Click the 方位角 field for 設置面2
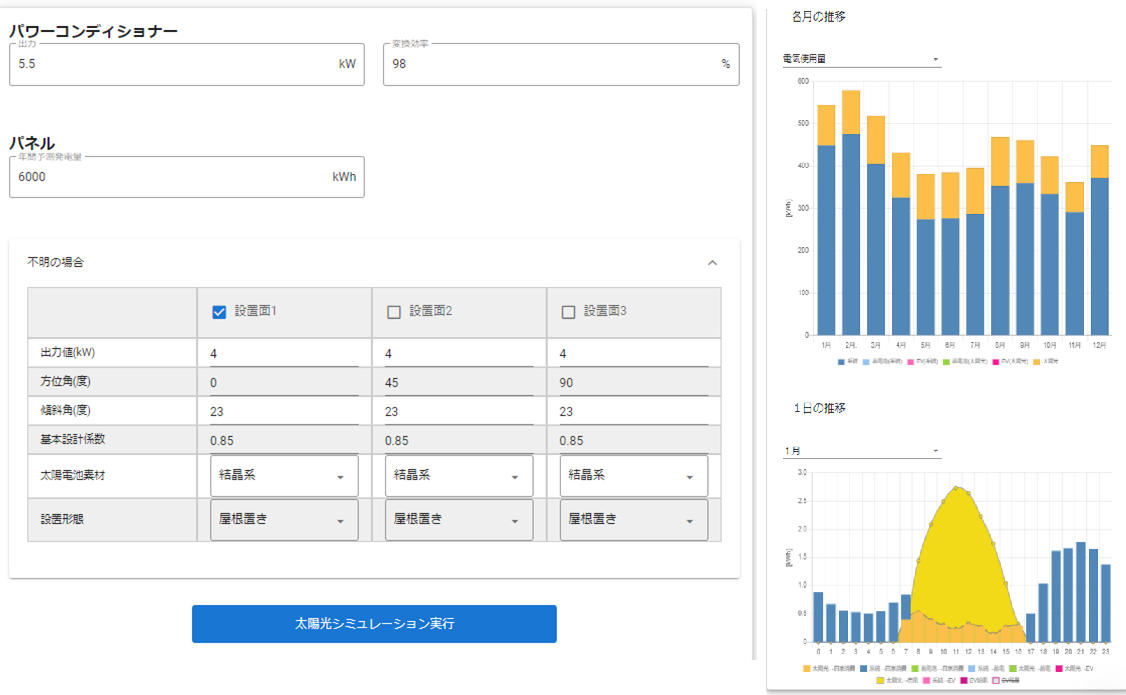Screen dimensions: 1126x695 [459, 383]
